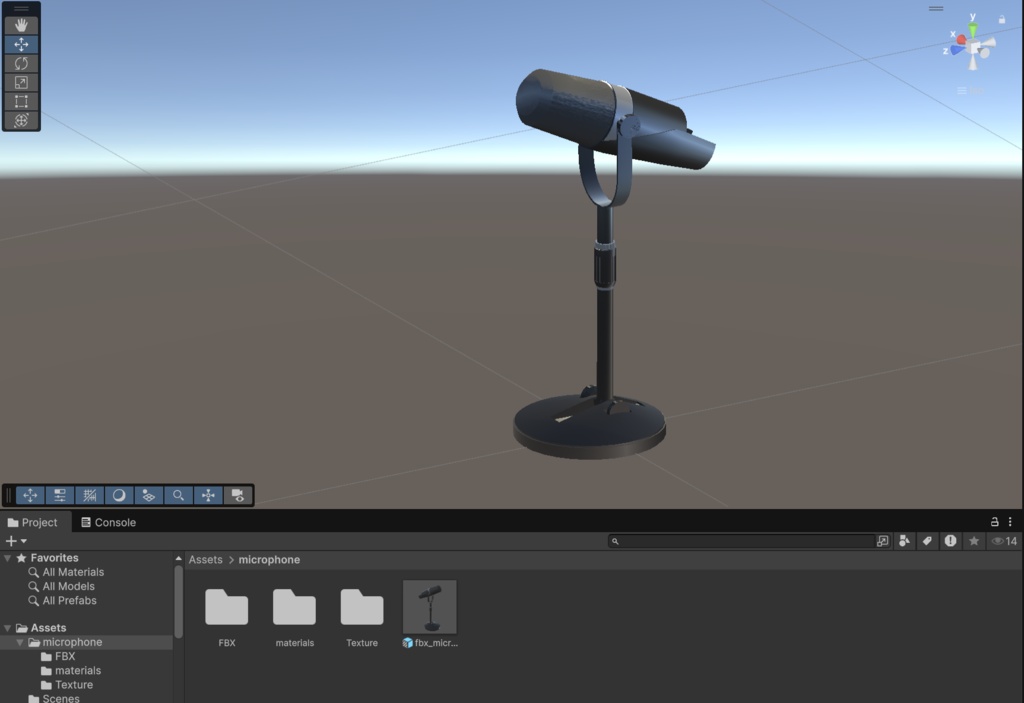Select the FBX folder icon in grid

227,607
